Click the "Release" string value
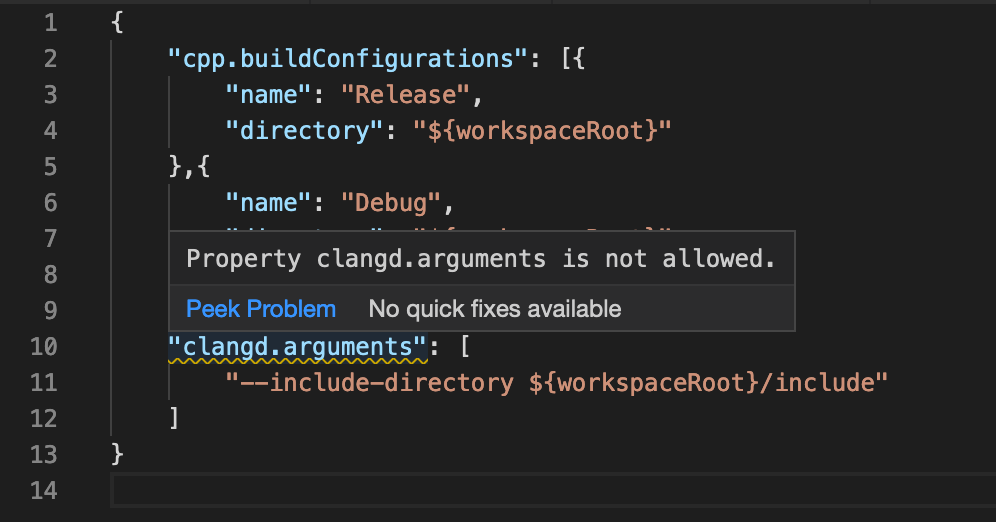The height and width of the screenshot is (522, 996). tap(406, 95)
